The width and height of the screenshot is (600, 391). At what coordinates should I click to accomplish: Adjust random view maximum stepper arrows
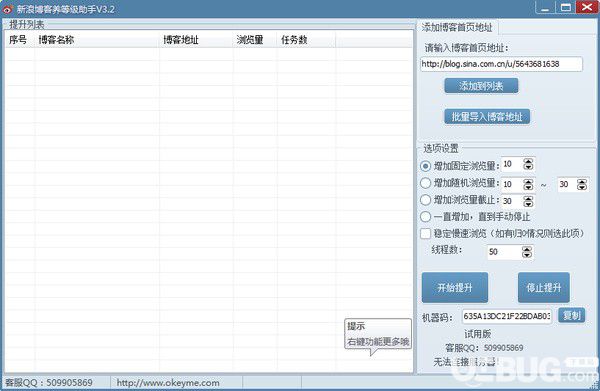coord(582,185)
